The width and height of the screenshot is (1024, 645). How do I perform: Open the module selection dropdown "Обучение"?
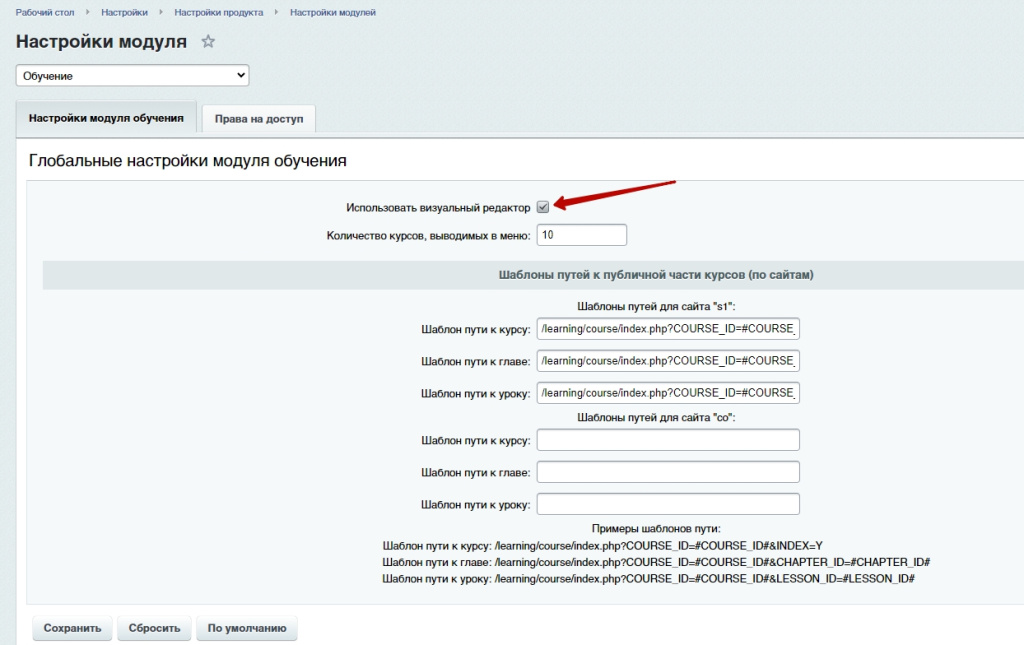(x=132, y=76)
